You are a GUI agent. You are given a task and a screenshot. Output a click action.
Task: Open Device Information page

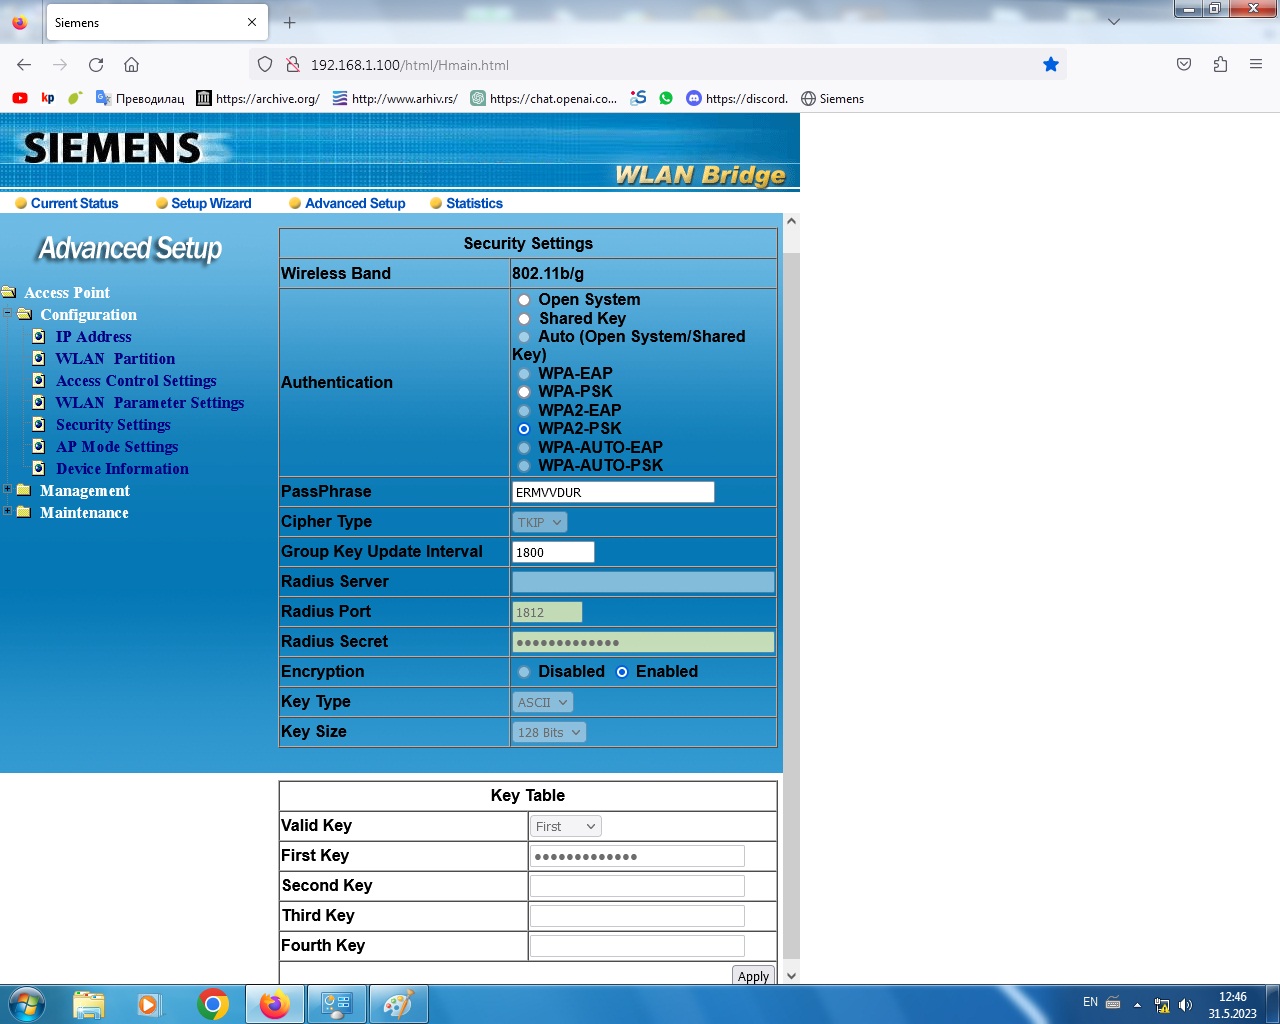tap(122, 469)
